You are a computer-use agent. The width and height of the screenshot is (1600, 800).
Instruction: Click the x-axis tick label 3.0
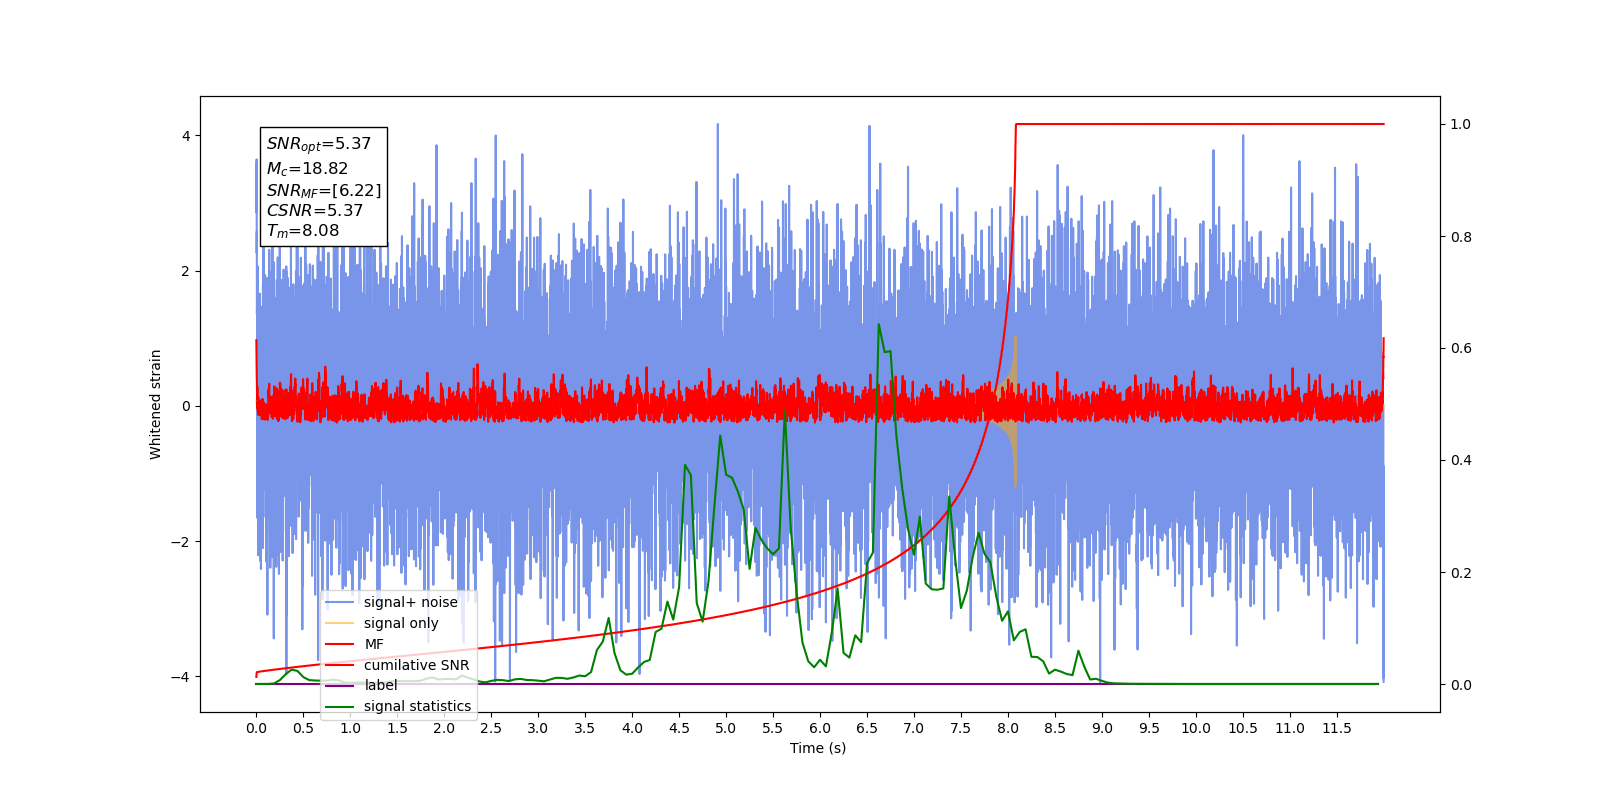coord(538,728)
